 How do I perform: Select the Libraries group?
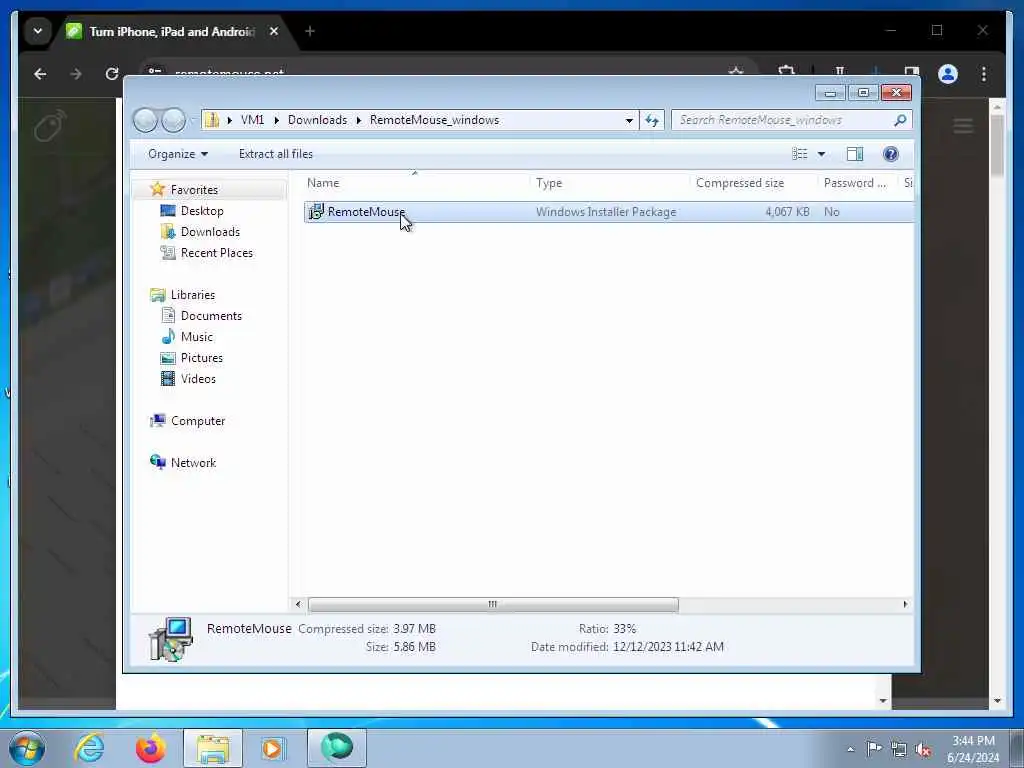(193, 295)
